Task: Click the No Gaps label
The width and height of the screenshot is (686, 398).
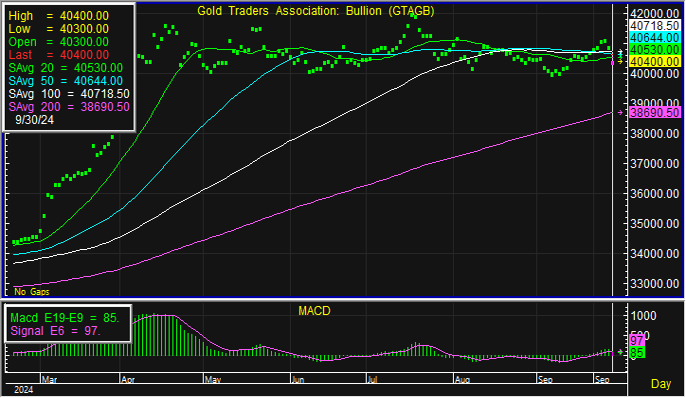Action: click(x=32, y=292)
